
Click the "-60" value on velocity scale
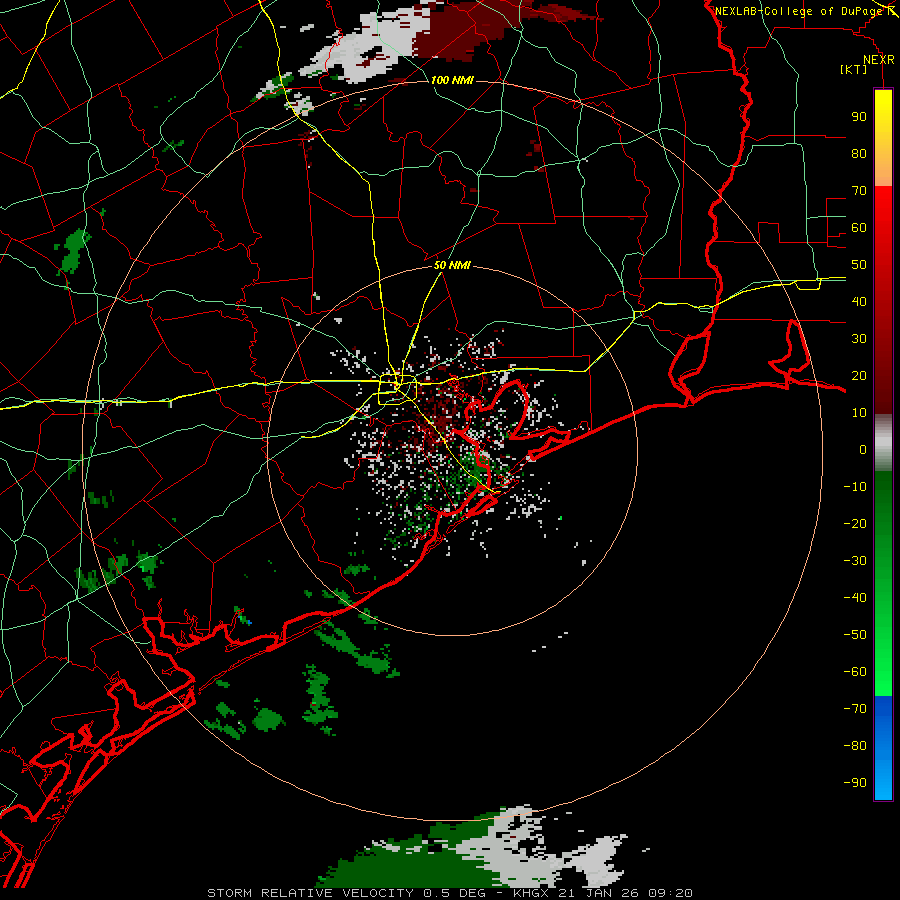coord(855,672)
